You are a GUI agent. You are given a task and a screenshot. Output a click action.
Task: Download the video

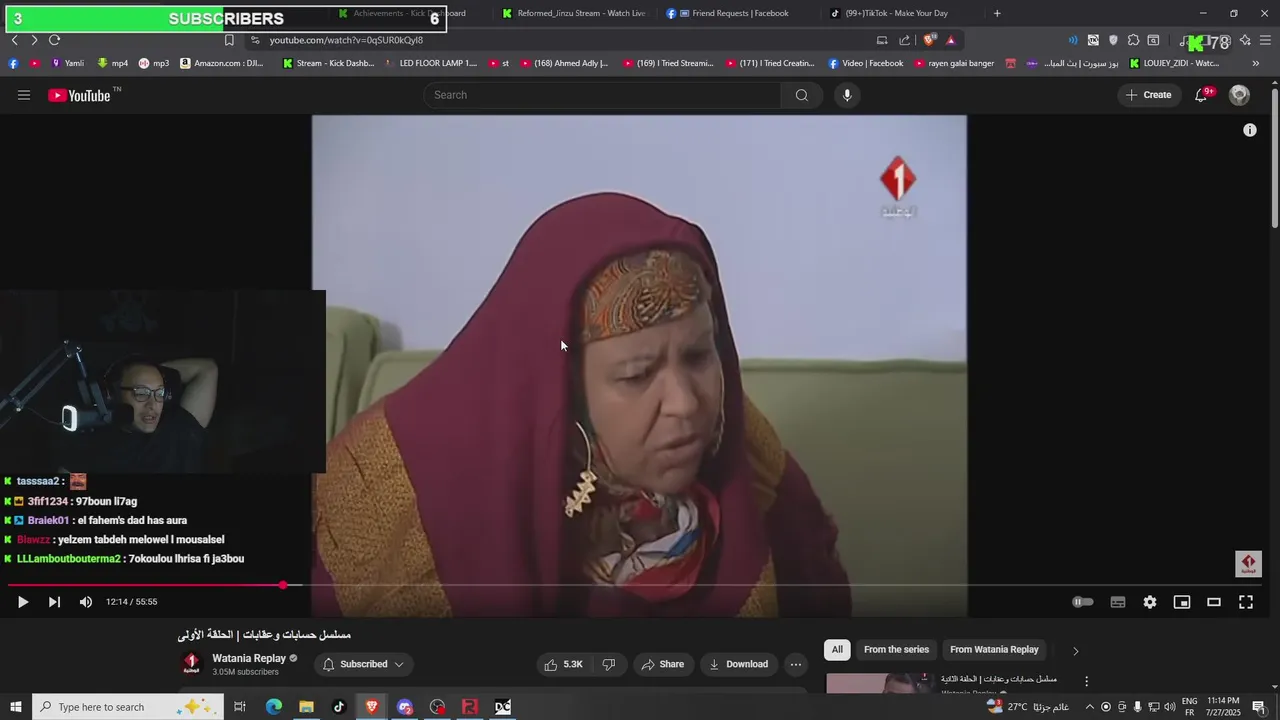[738, 664]
